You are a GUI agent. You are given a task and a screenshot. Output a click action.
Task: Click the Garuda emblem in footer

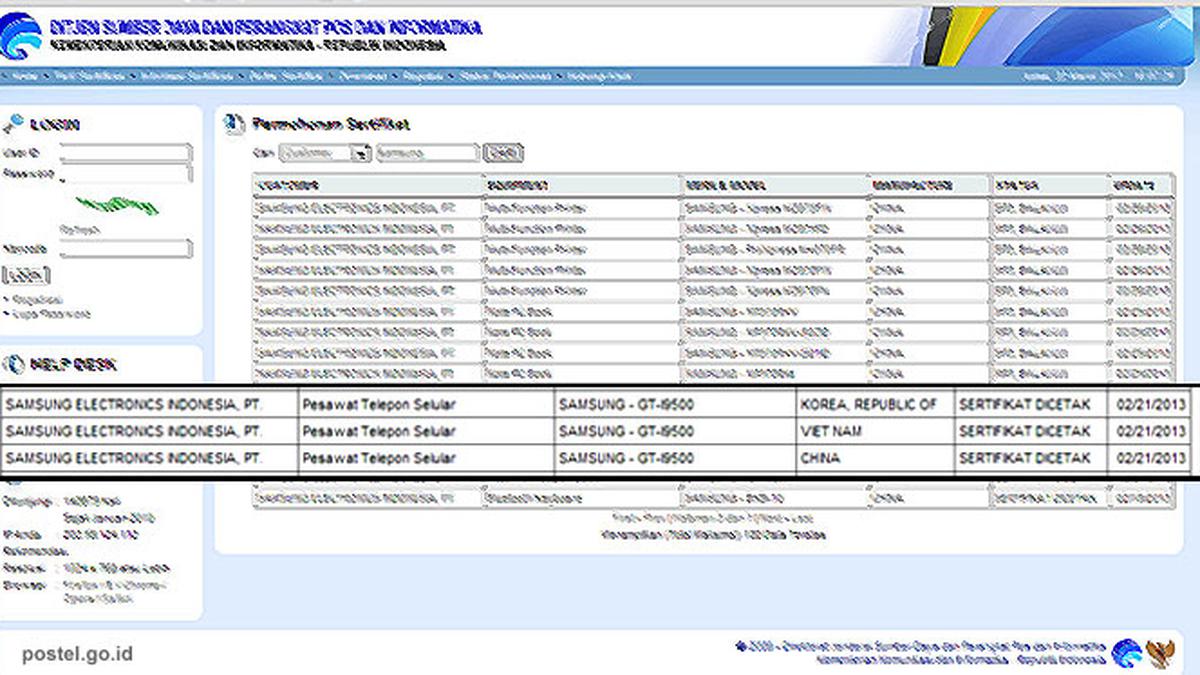coord(1160,653)
